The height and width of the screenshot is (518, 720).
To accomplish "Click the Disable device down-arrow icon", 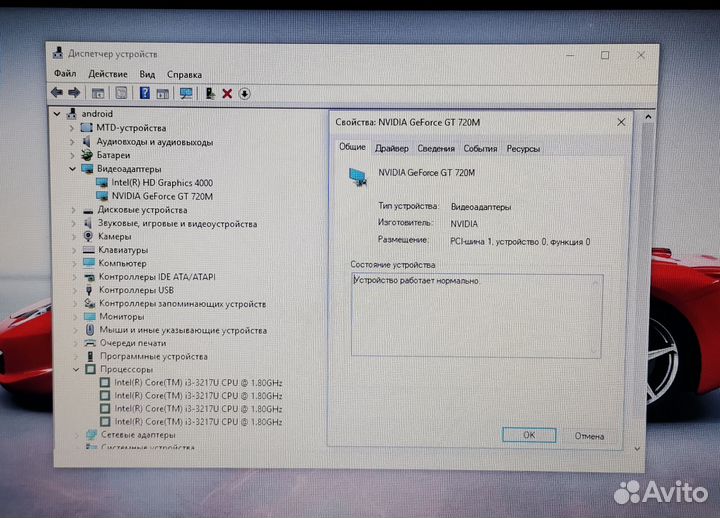I will pyautogui.click(x=244, y=93).
